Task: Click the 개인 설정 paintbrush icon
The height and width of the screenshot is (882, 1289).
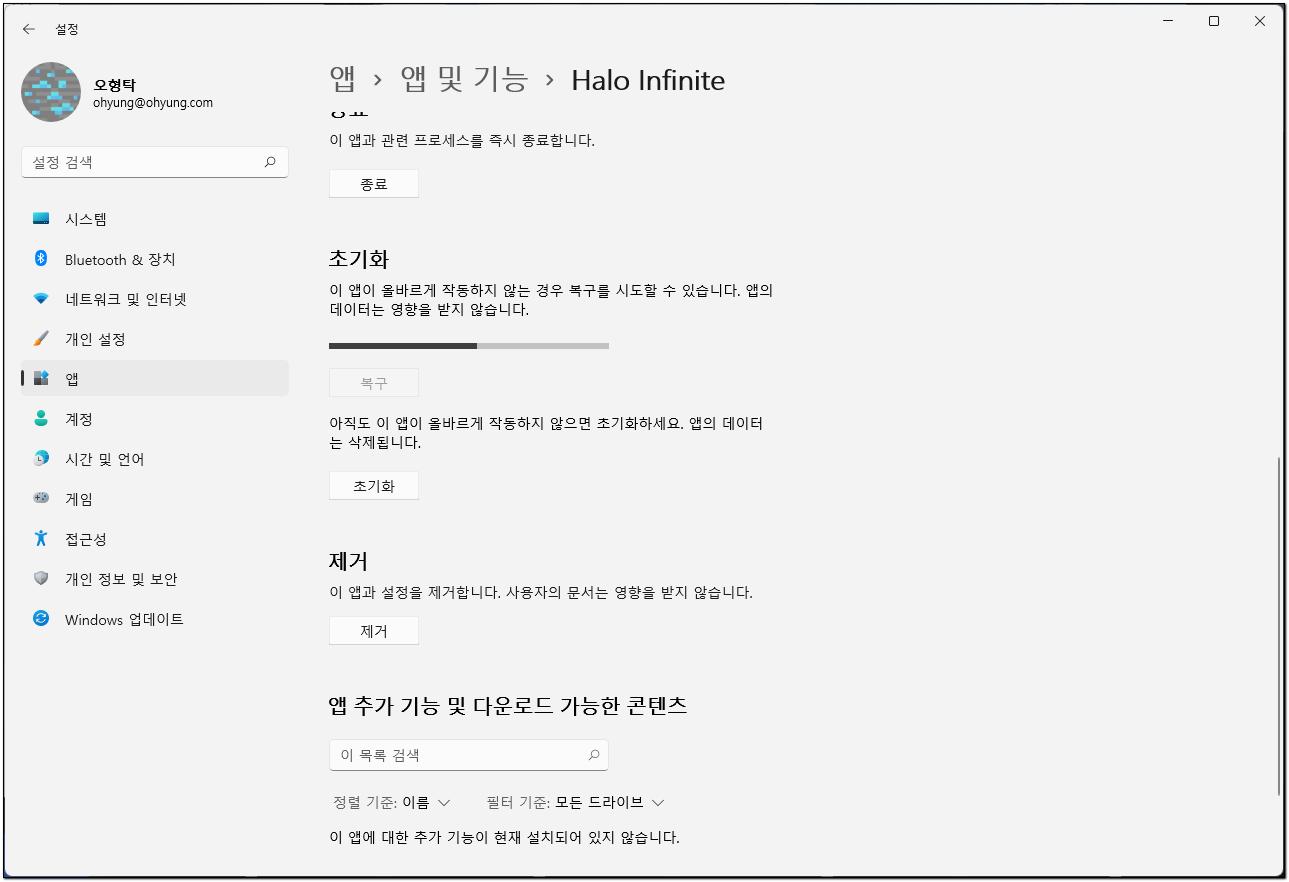Action: click(41, 339)
